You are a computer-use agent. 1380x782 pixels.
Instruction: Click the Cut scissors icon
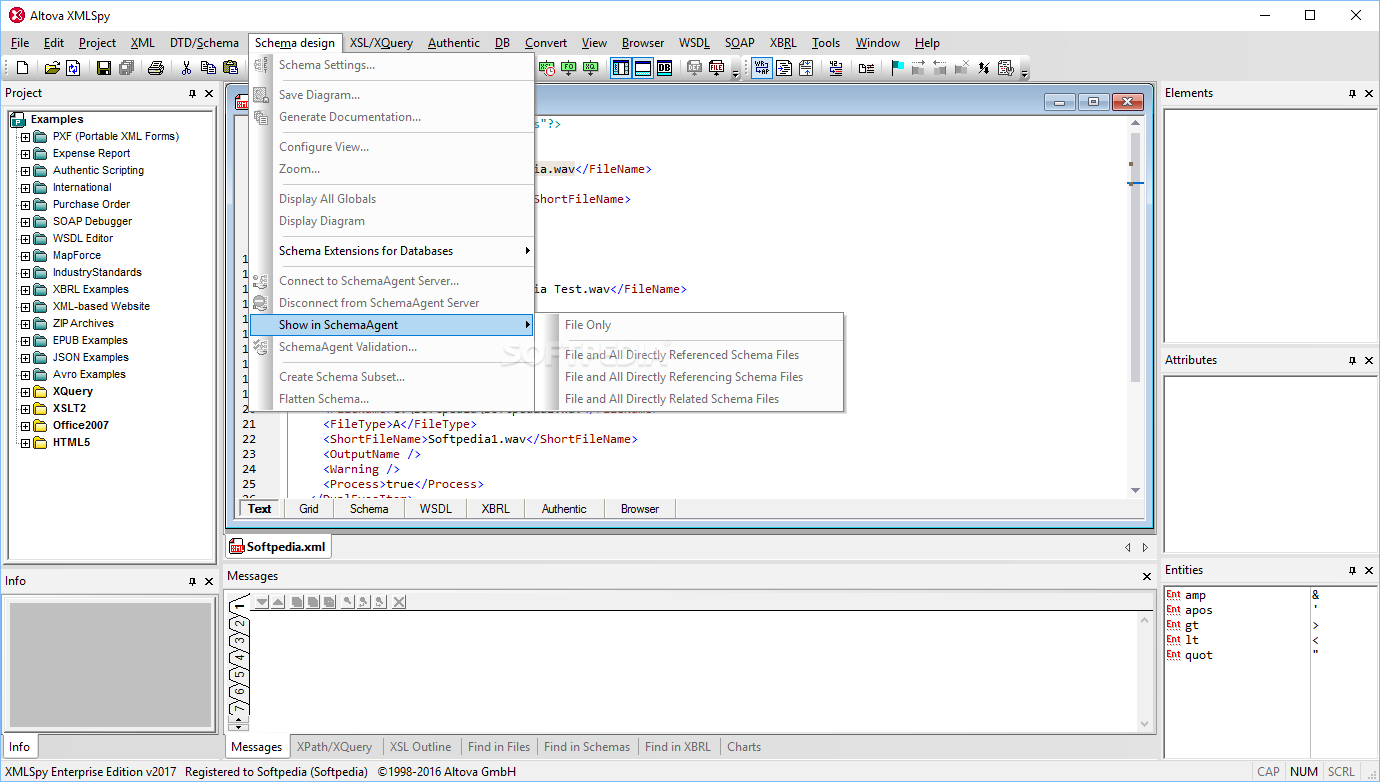[x=186, y=68]
